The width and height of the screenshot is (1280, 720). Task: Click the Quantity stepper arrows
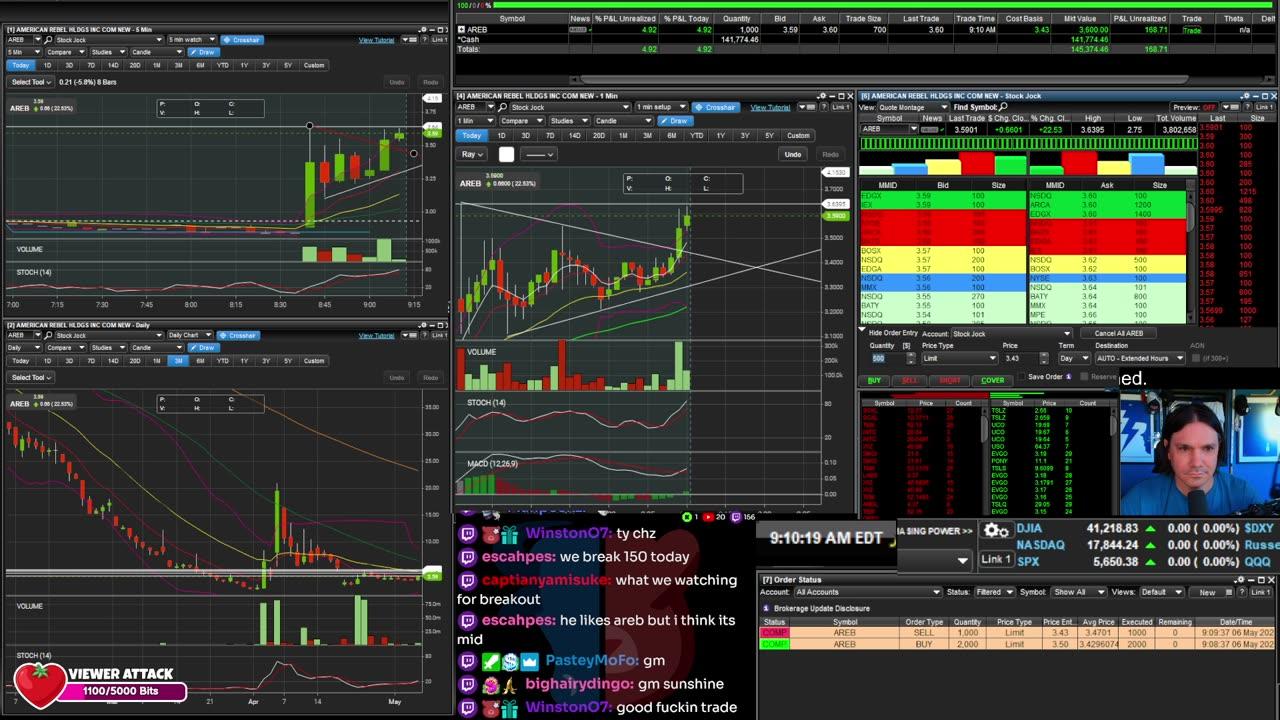[x=911, y=358]
